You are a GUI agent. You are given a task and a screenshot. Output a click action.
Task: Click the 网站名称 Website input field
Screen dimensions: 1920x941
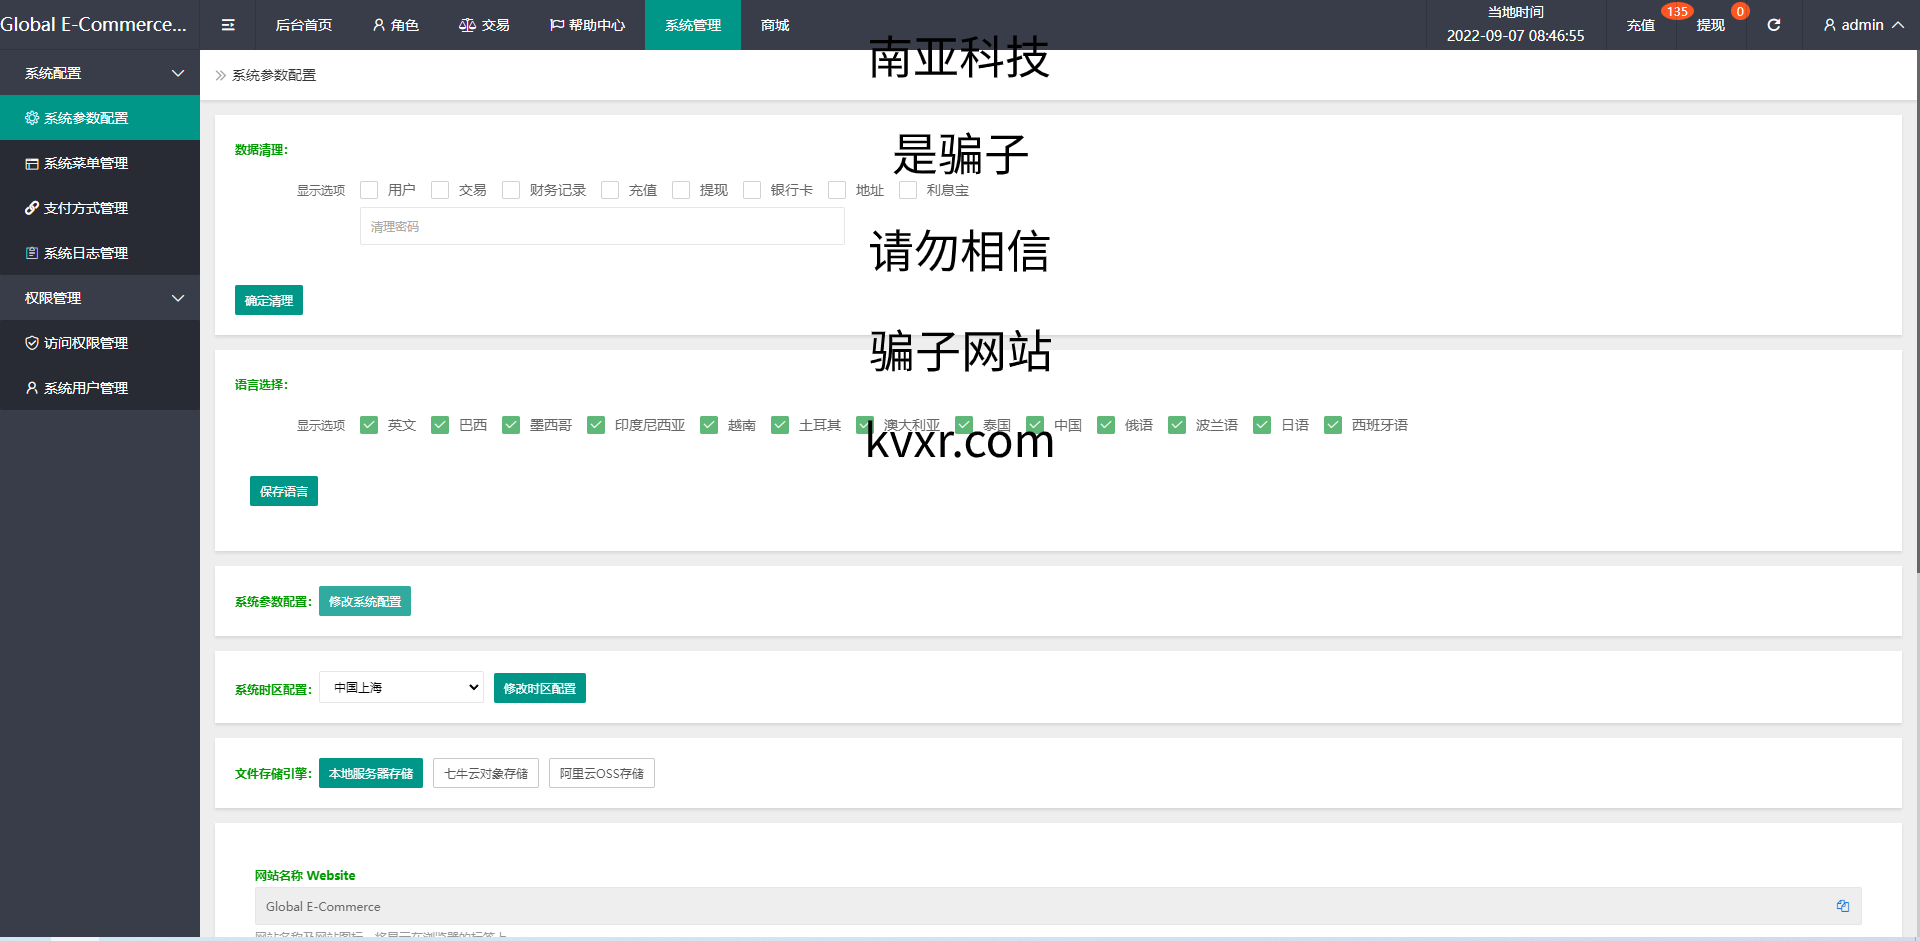click(x=1058, y=906)
